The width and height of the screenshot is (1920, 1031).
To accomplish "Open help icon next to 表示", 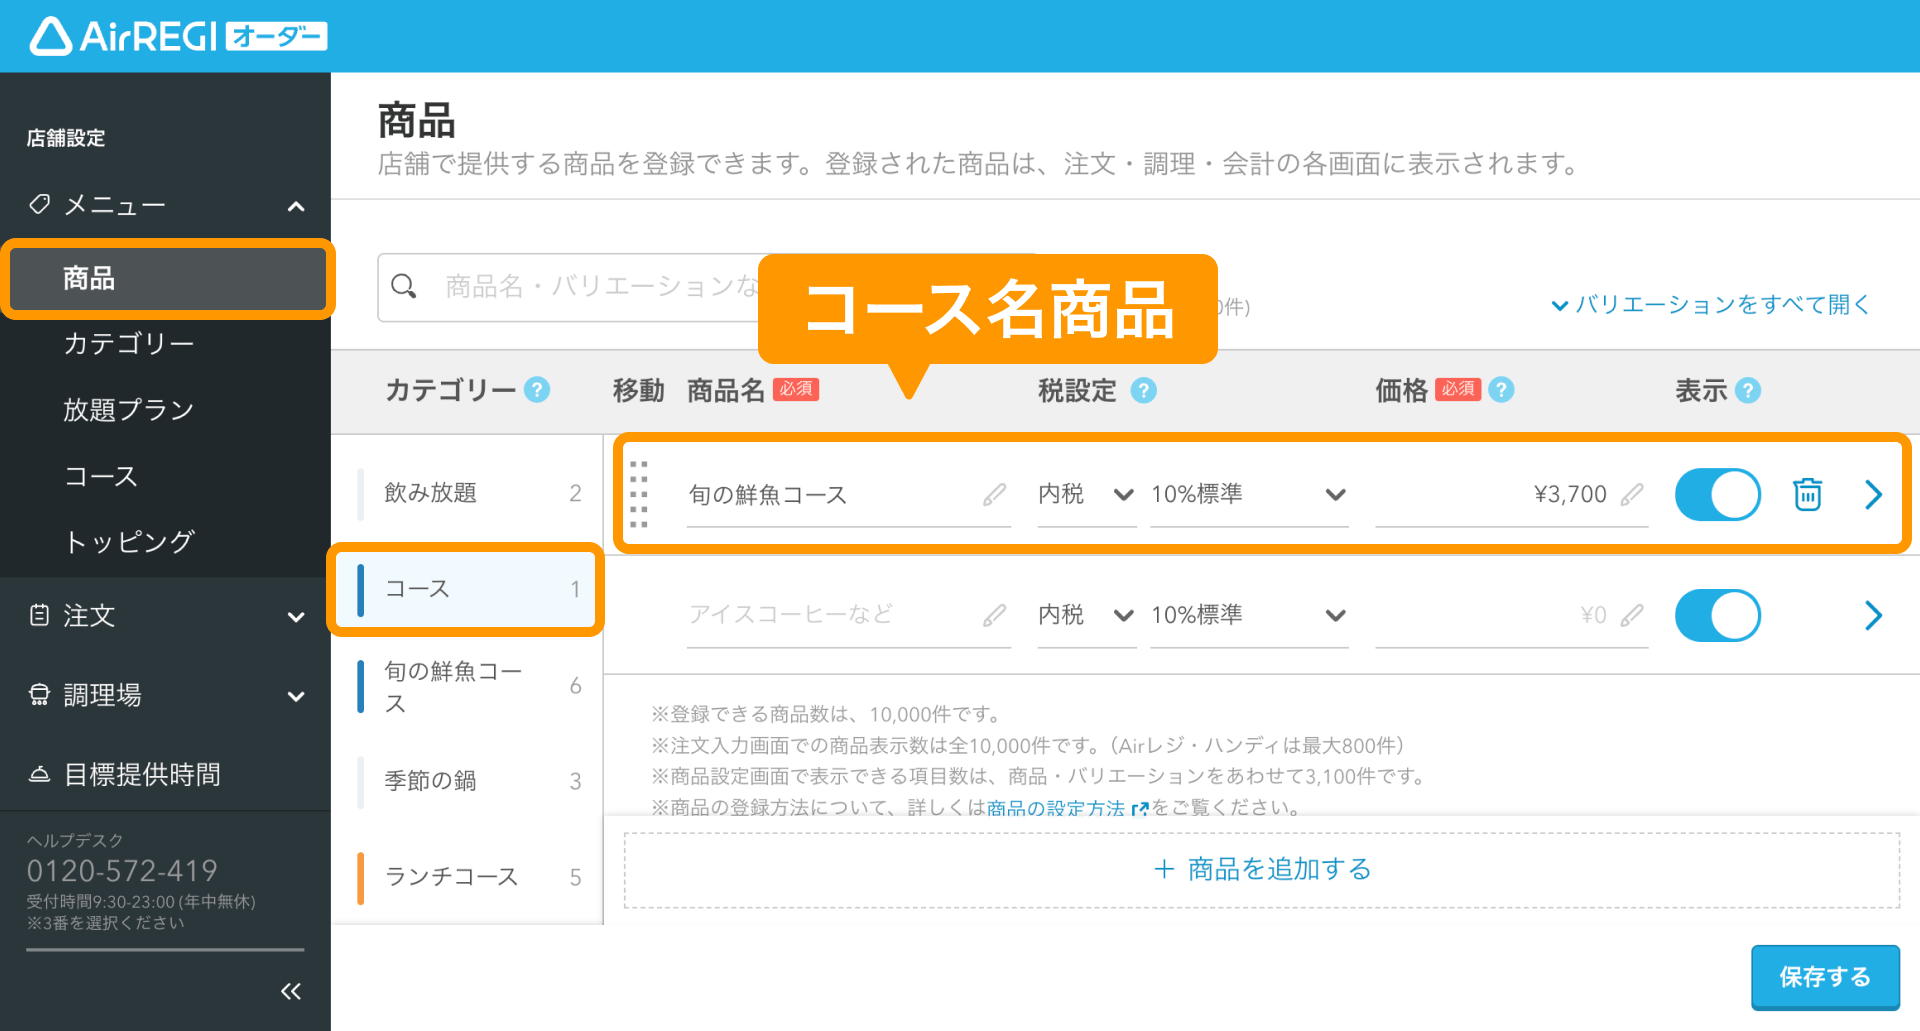I will [1748, 390].
